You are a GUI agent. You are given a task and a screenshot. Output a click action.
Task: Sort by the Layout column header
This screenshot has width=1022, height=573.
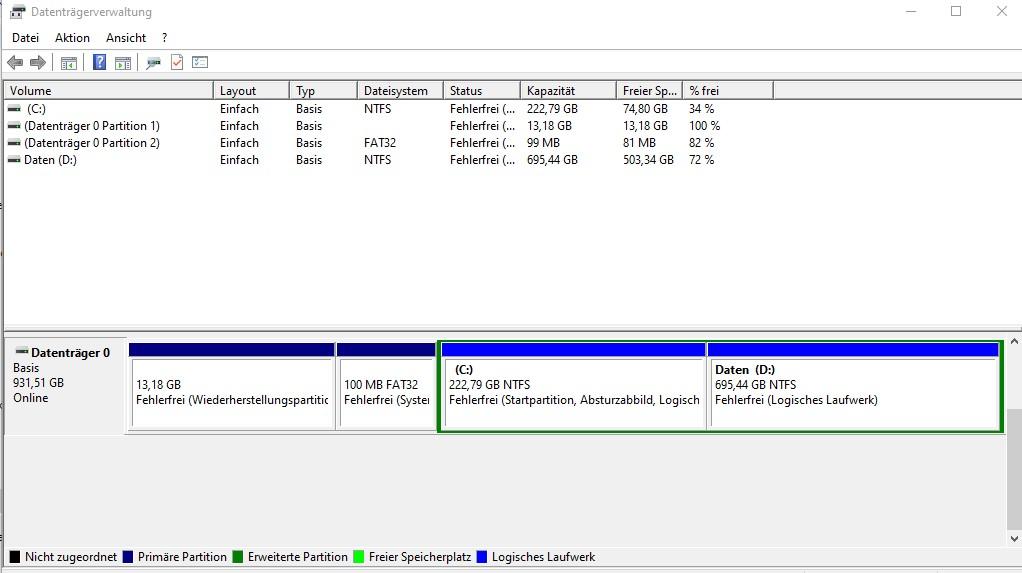point(251,91)
